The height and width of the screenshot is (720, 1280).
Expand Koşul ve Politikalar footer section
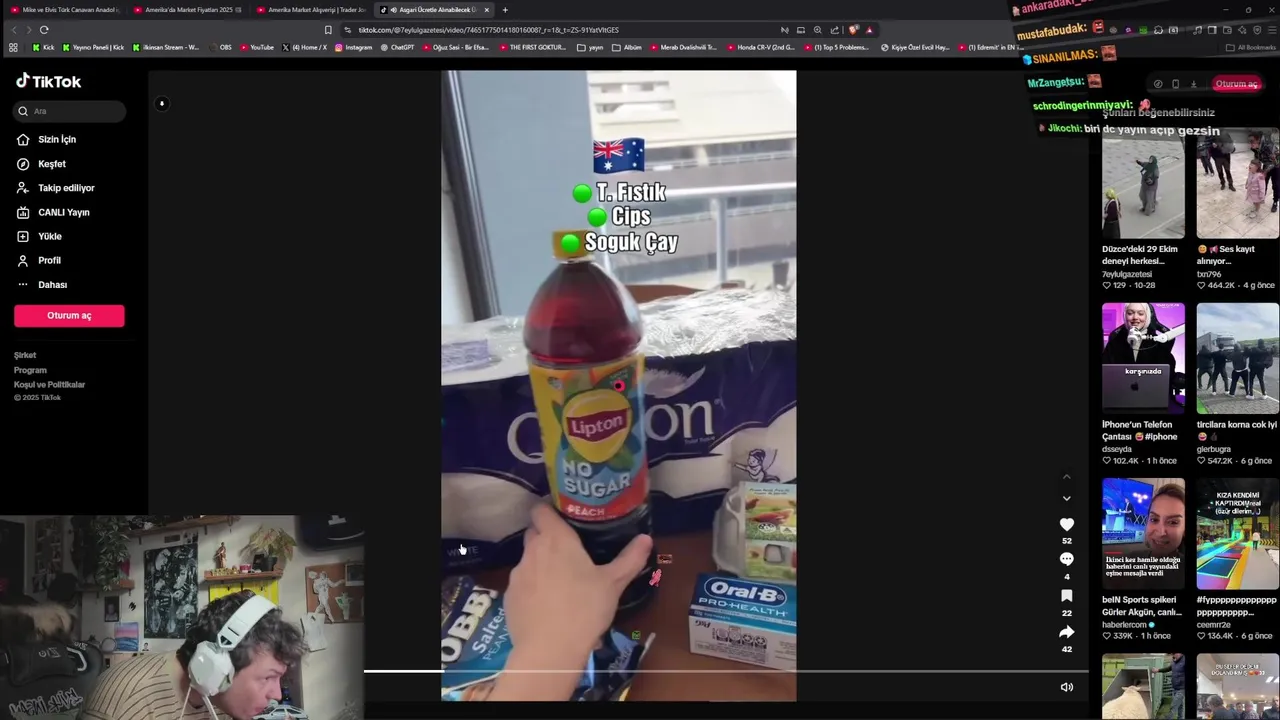49,384
